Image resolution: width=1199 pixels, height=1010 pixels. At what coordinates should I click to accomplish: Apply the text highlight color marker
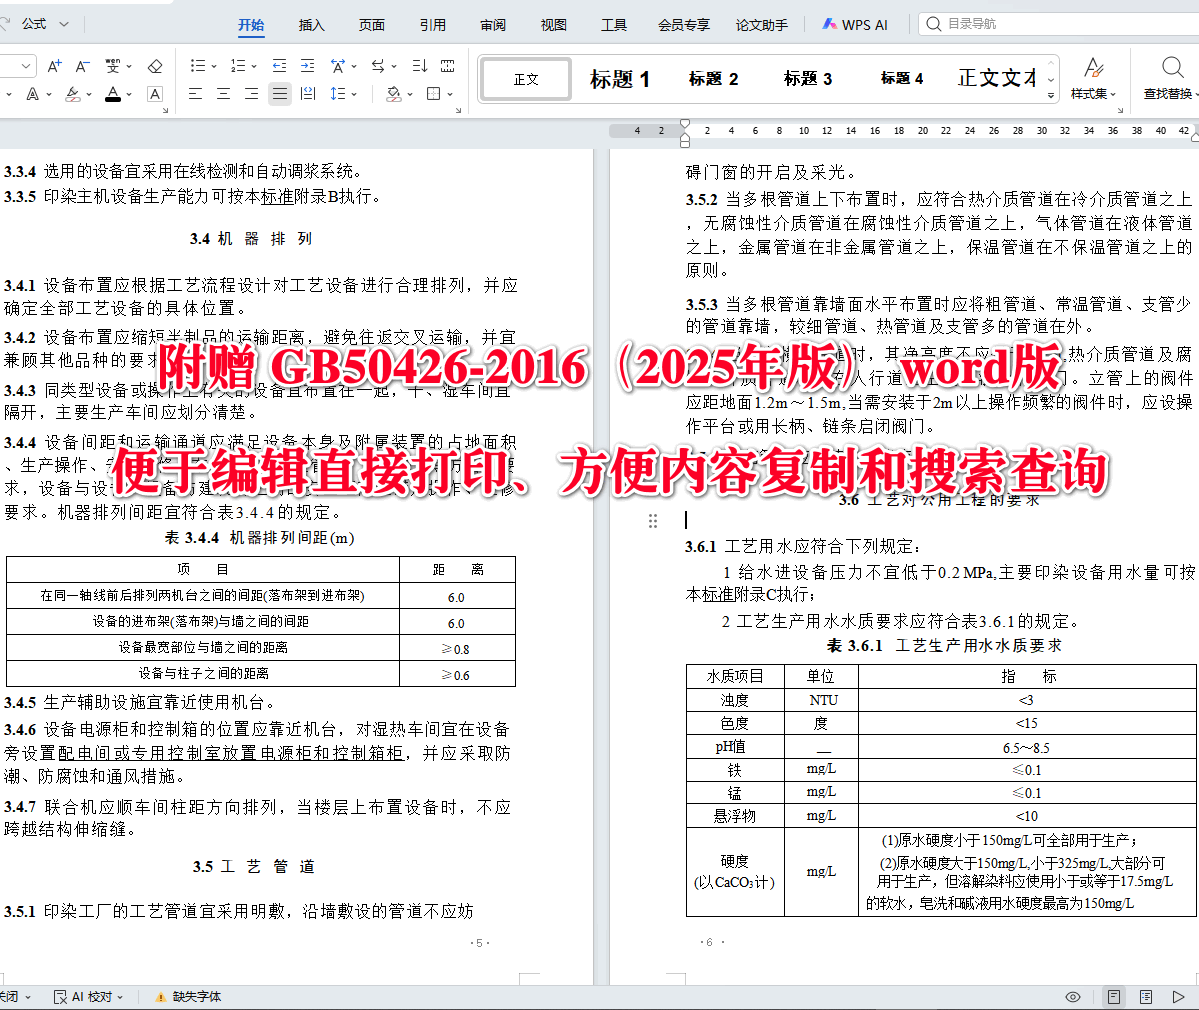coord(73,94)
